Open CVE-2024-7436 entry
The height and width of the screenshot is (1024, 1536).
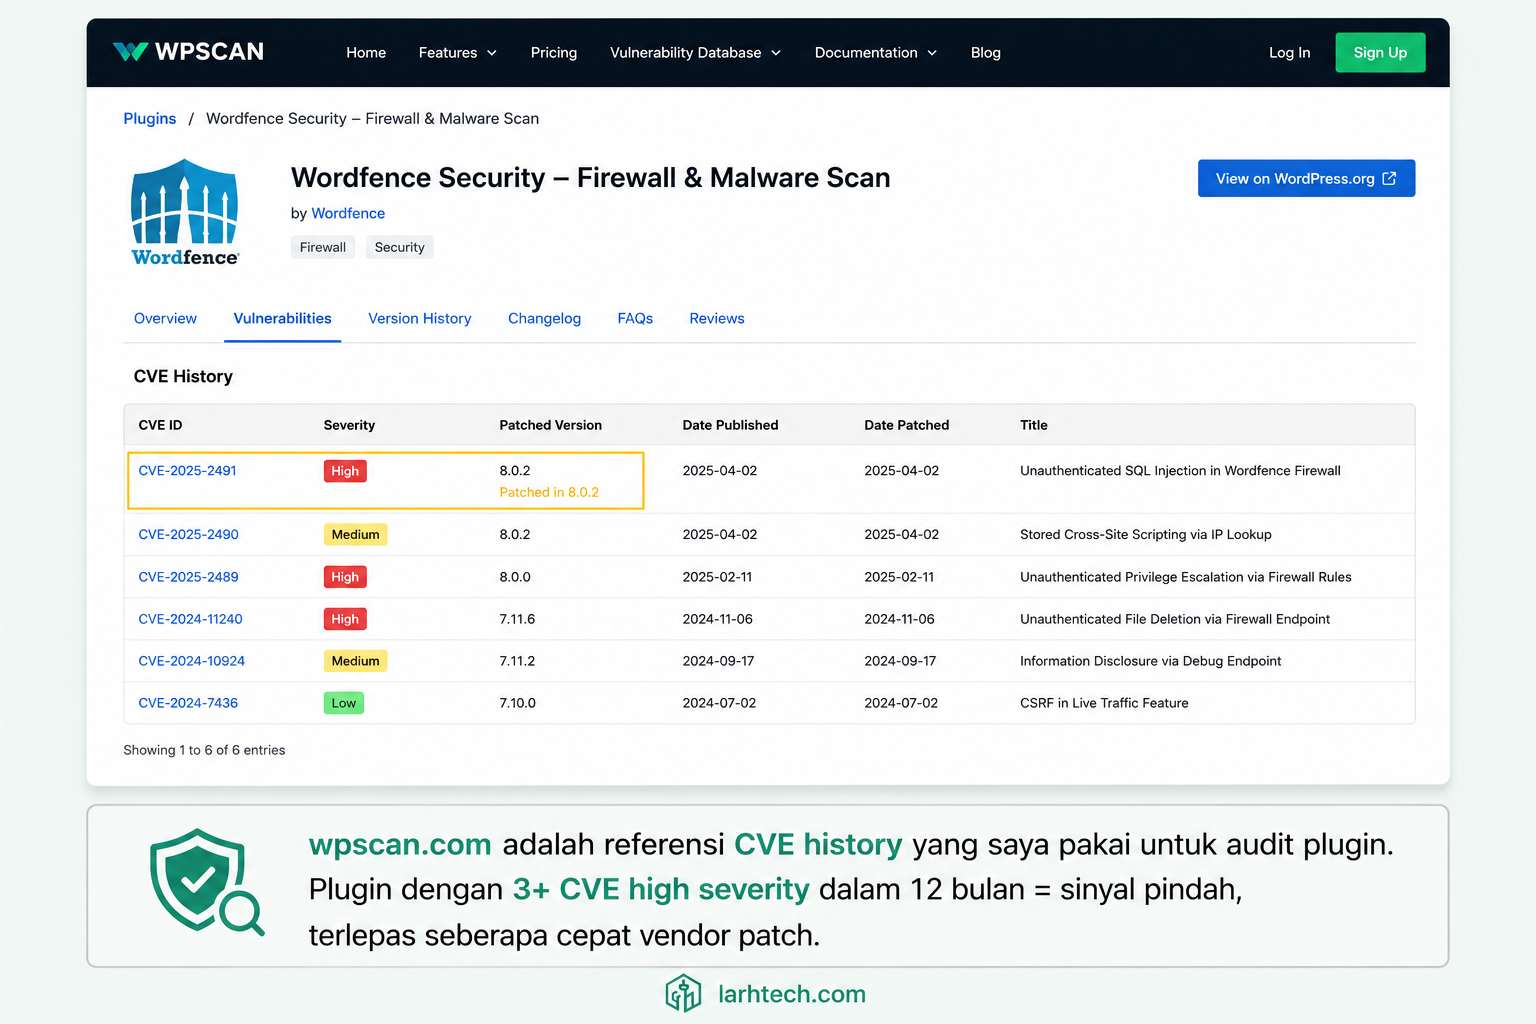point(188,702)
